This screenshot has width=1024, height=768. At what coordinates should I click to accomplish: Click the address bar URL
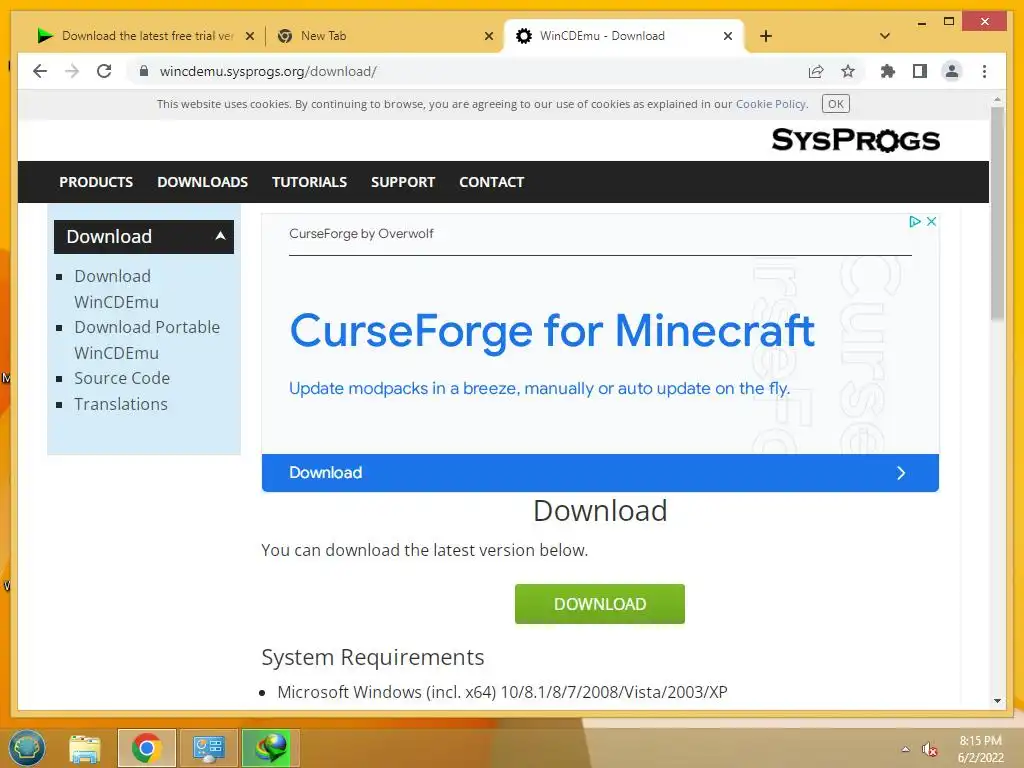coord(268,71)
